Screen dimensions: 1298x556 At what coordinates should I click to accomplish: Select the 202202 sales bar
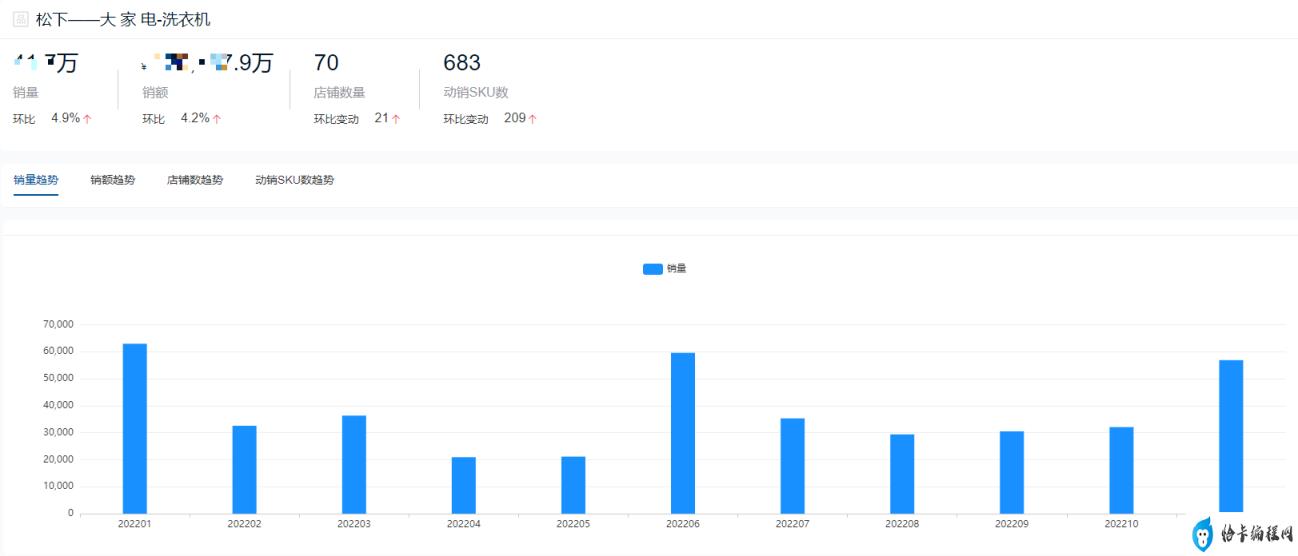point(244,469)
